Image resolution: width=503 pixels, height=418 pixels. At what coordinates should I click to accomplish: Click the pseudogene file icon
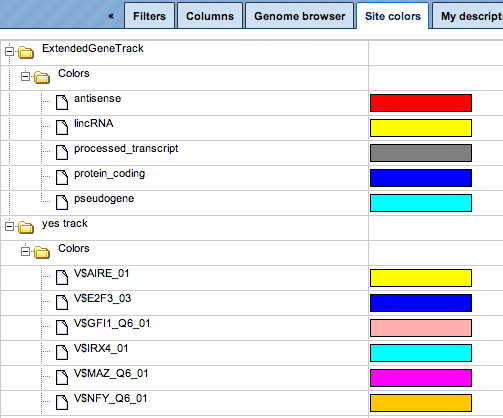(x=62, y=202)
